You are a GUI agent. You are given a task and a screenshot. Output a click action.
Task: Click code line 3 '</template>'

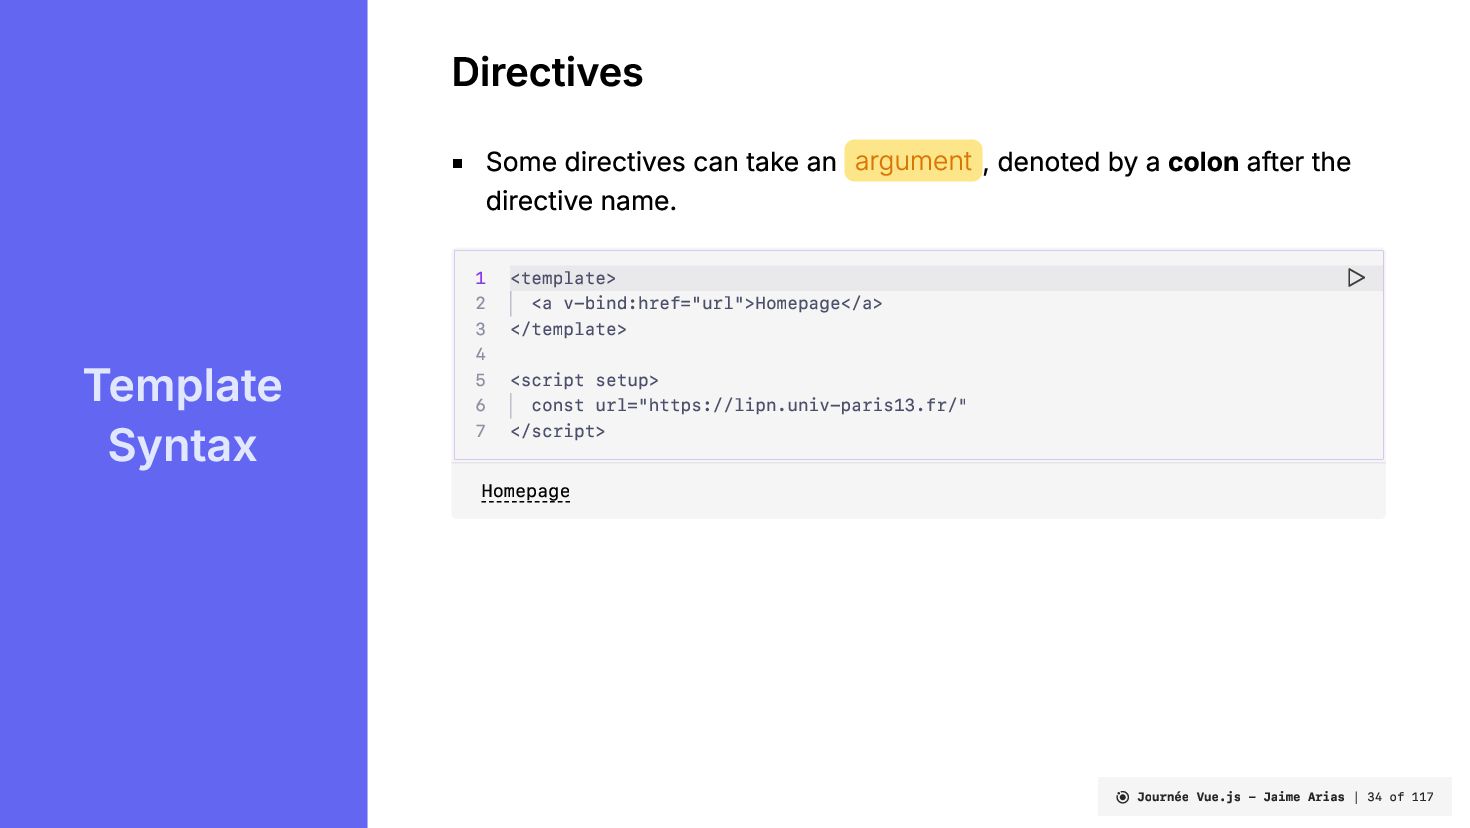tap(568, 329)
